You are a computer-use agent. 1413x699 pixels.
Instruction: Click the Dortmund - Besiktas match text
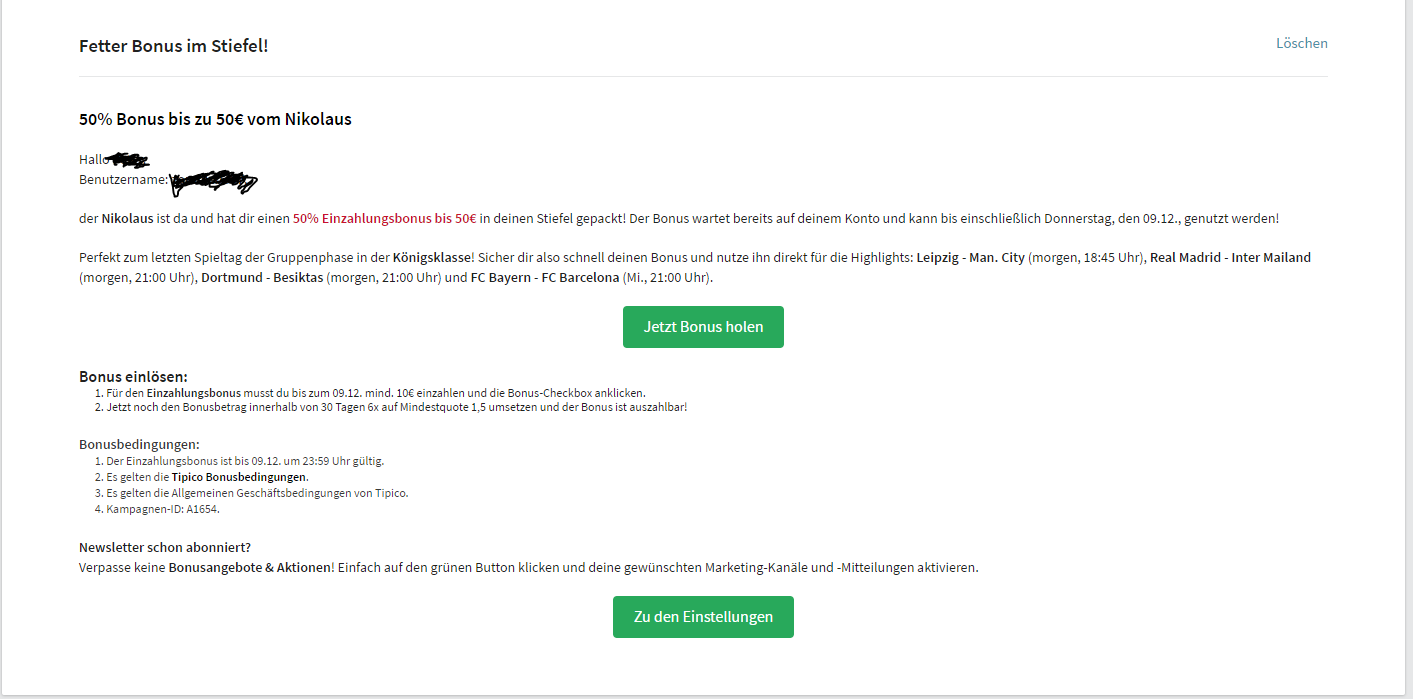(262, 277)
